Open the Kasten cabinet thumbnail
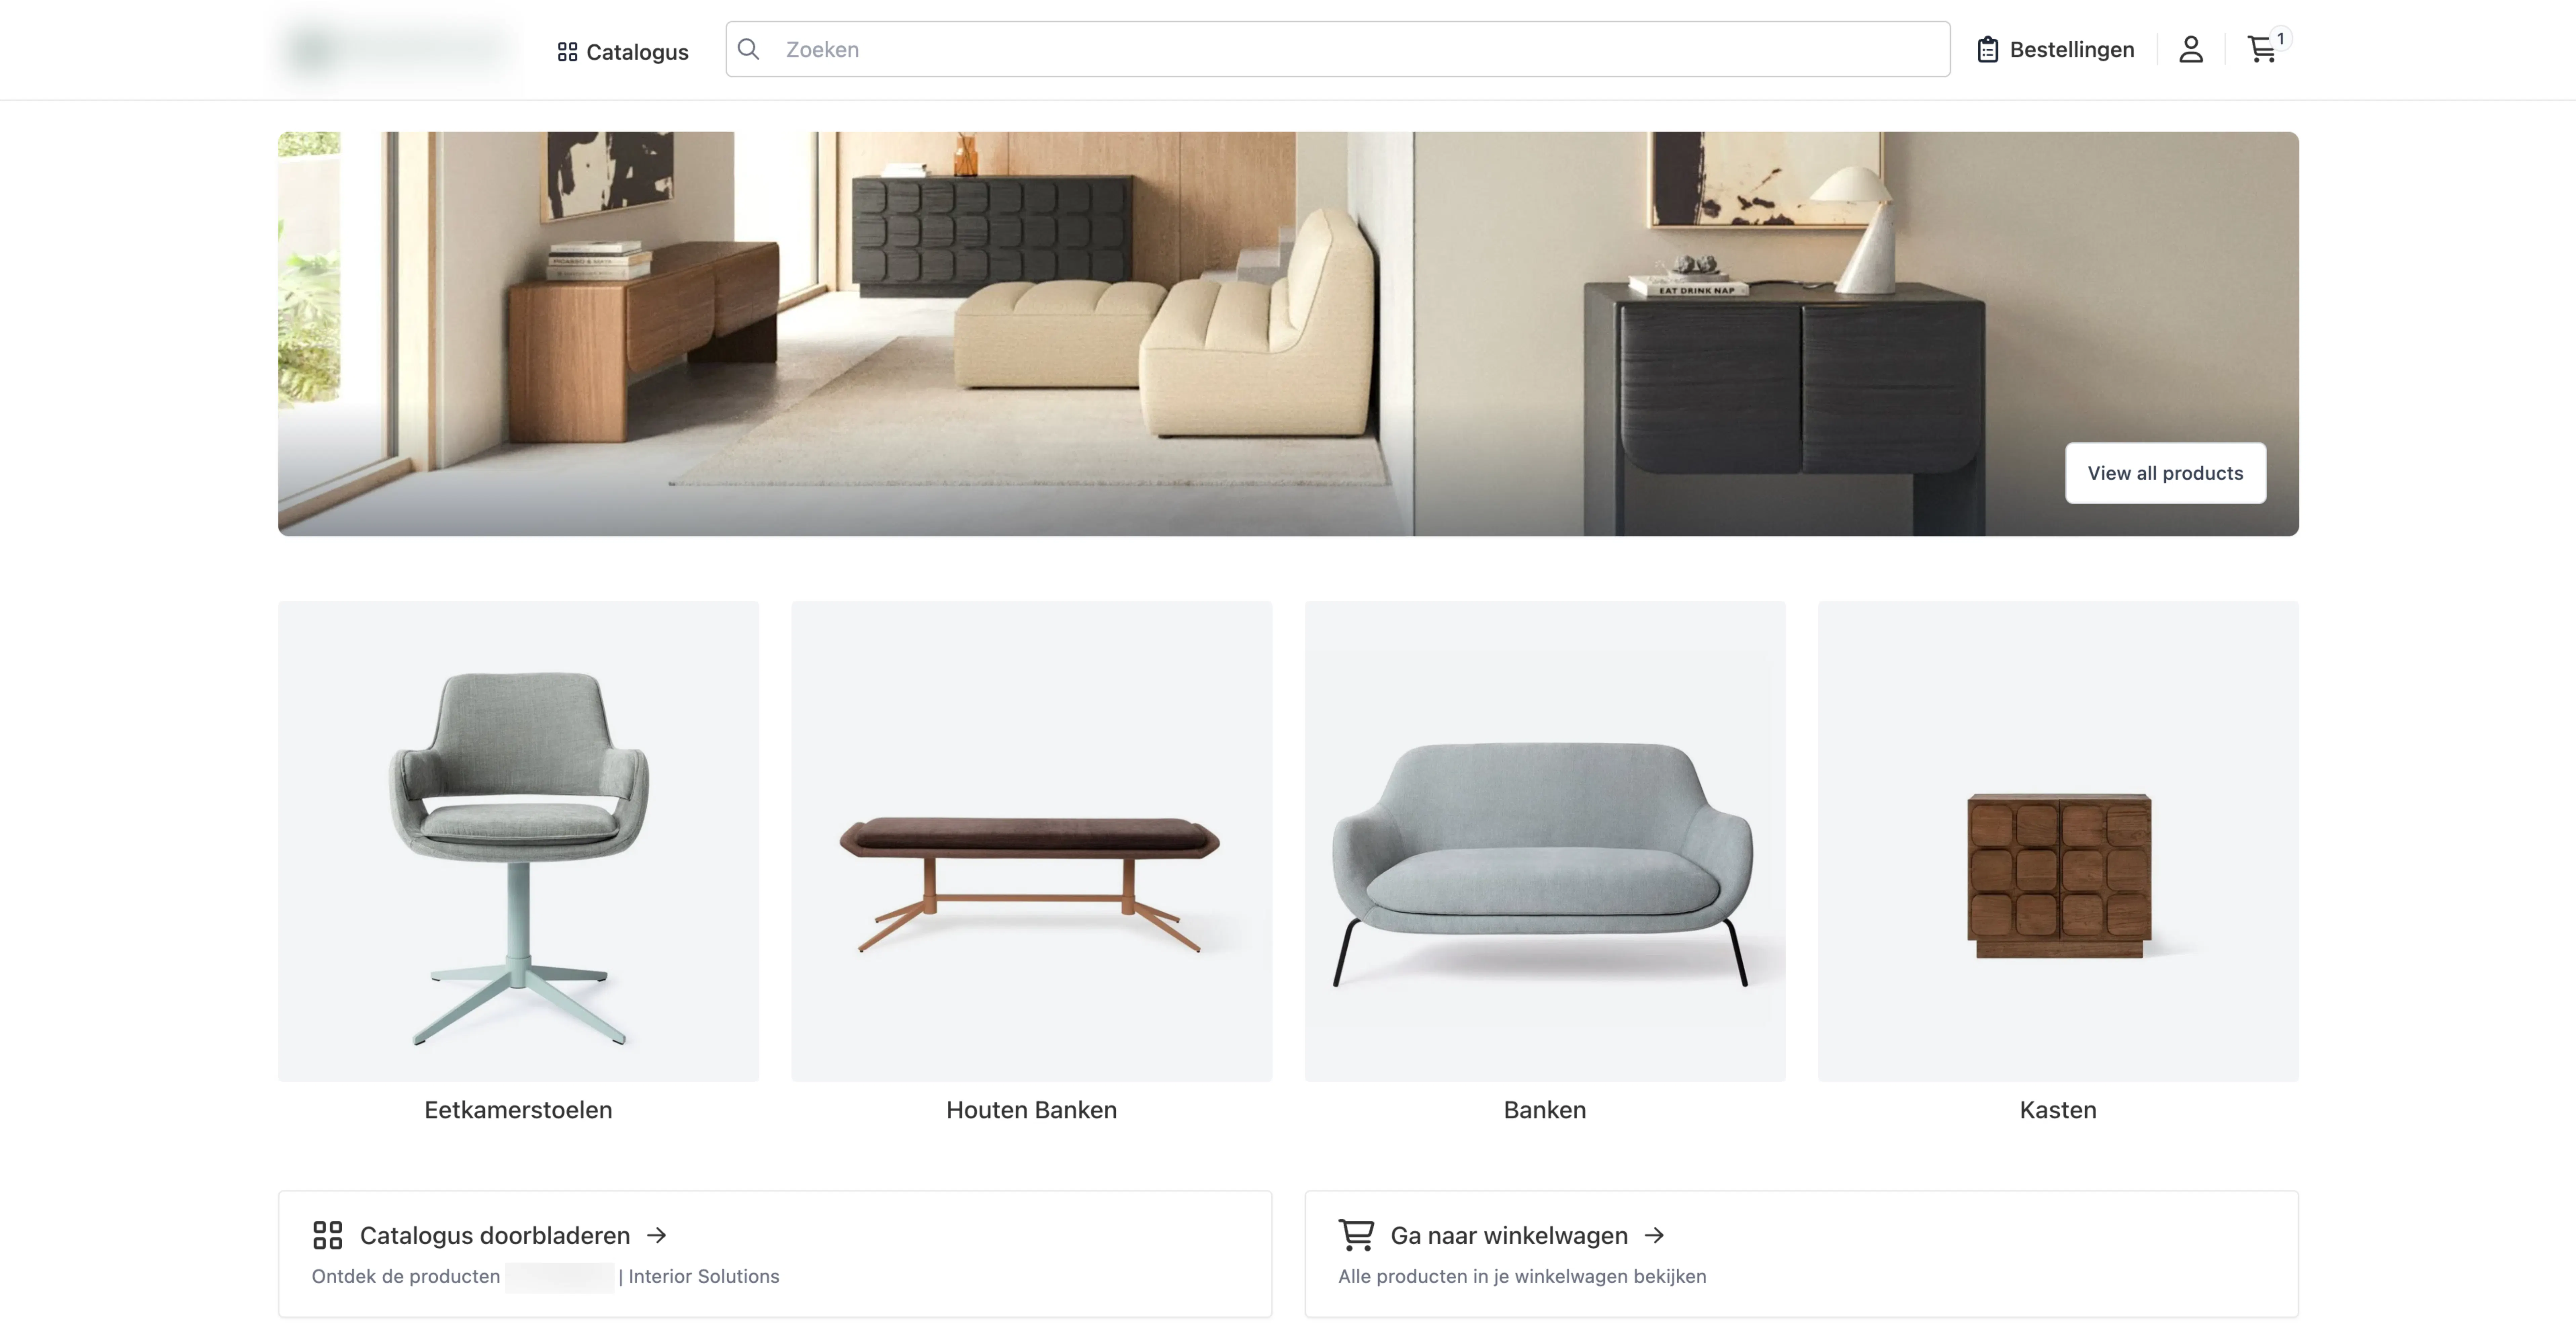 click(2058, 841)
